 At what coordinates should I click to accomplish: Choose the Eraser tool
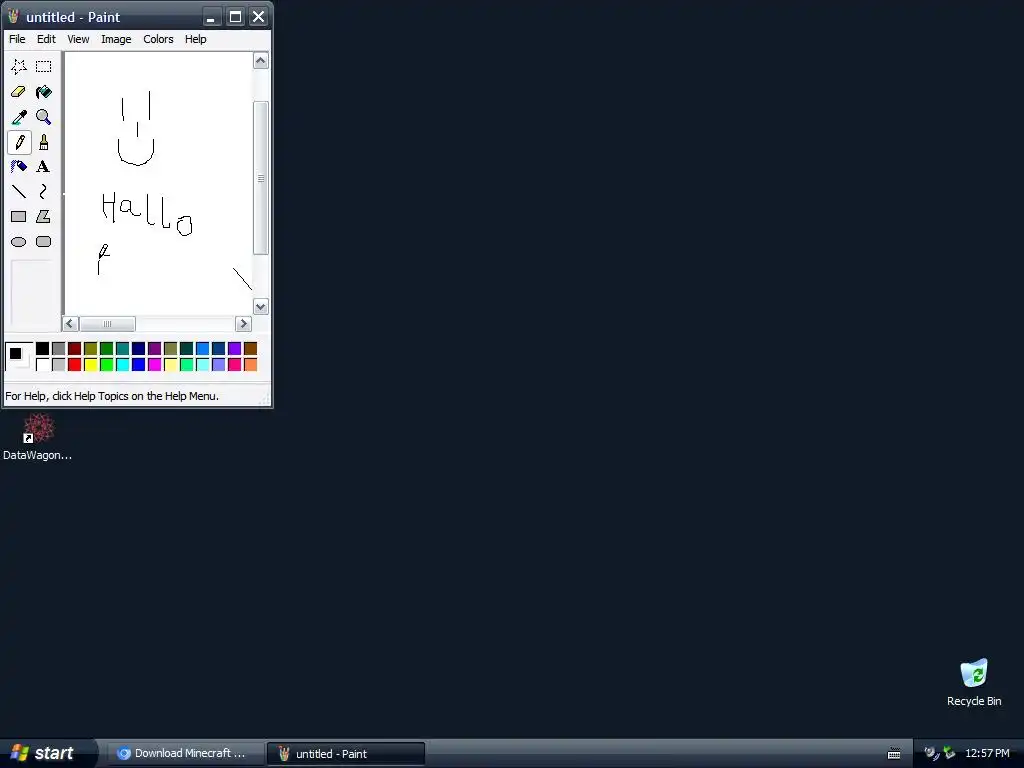19,92
